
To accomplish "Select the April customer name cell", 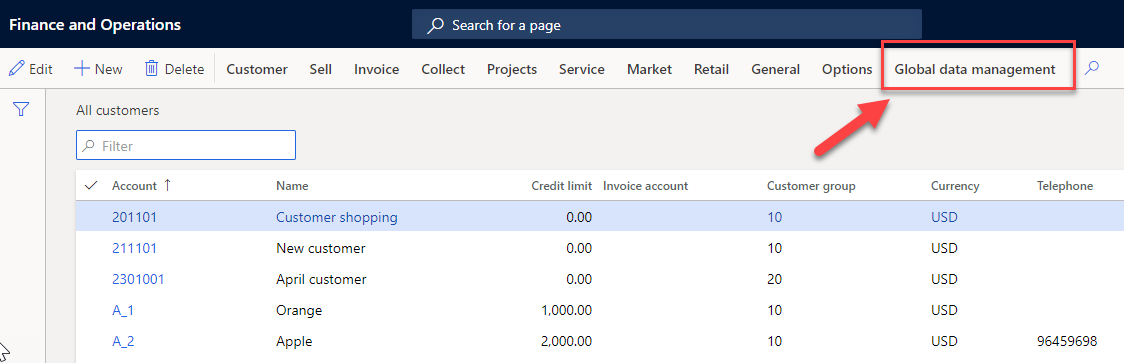I will pos(321,279).
